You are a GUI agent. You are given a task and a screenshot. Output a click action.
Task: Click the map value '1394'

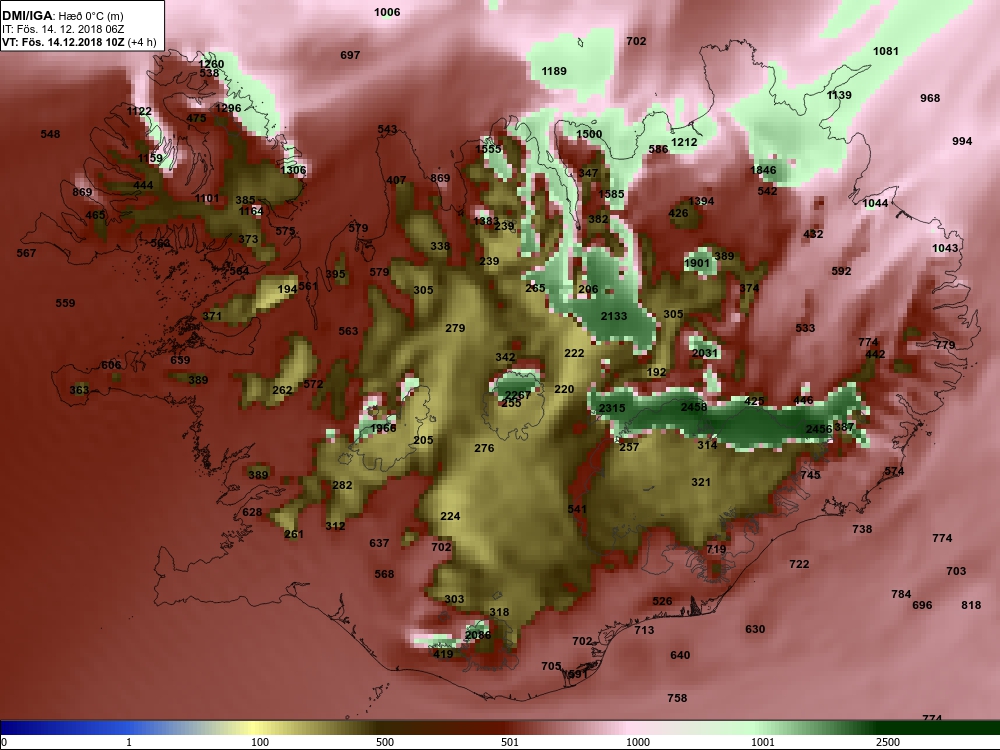[701, 202]
